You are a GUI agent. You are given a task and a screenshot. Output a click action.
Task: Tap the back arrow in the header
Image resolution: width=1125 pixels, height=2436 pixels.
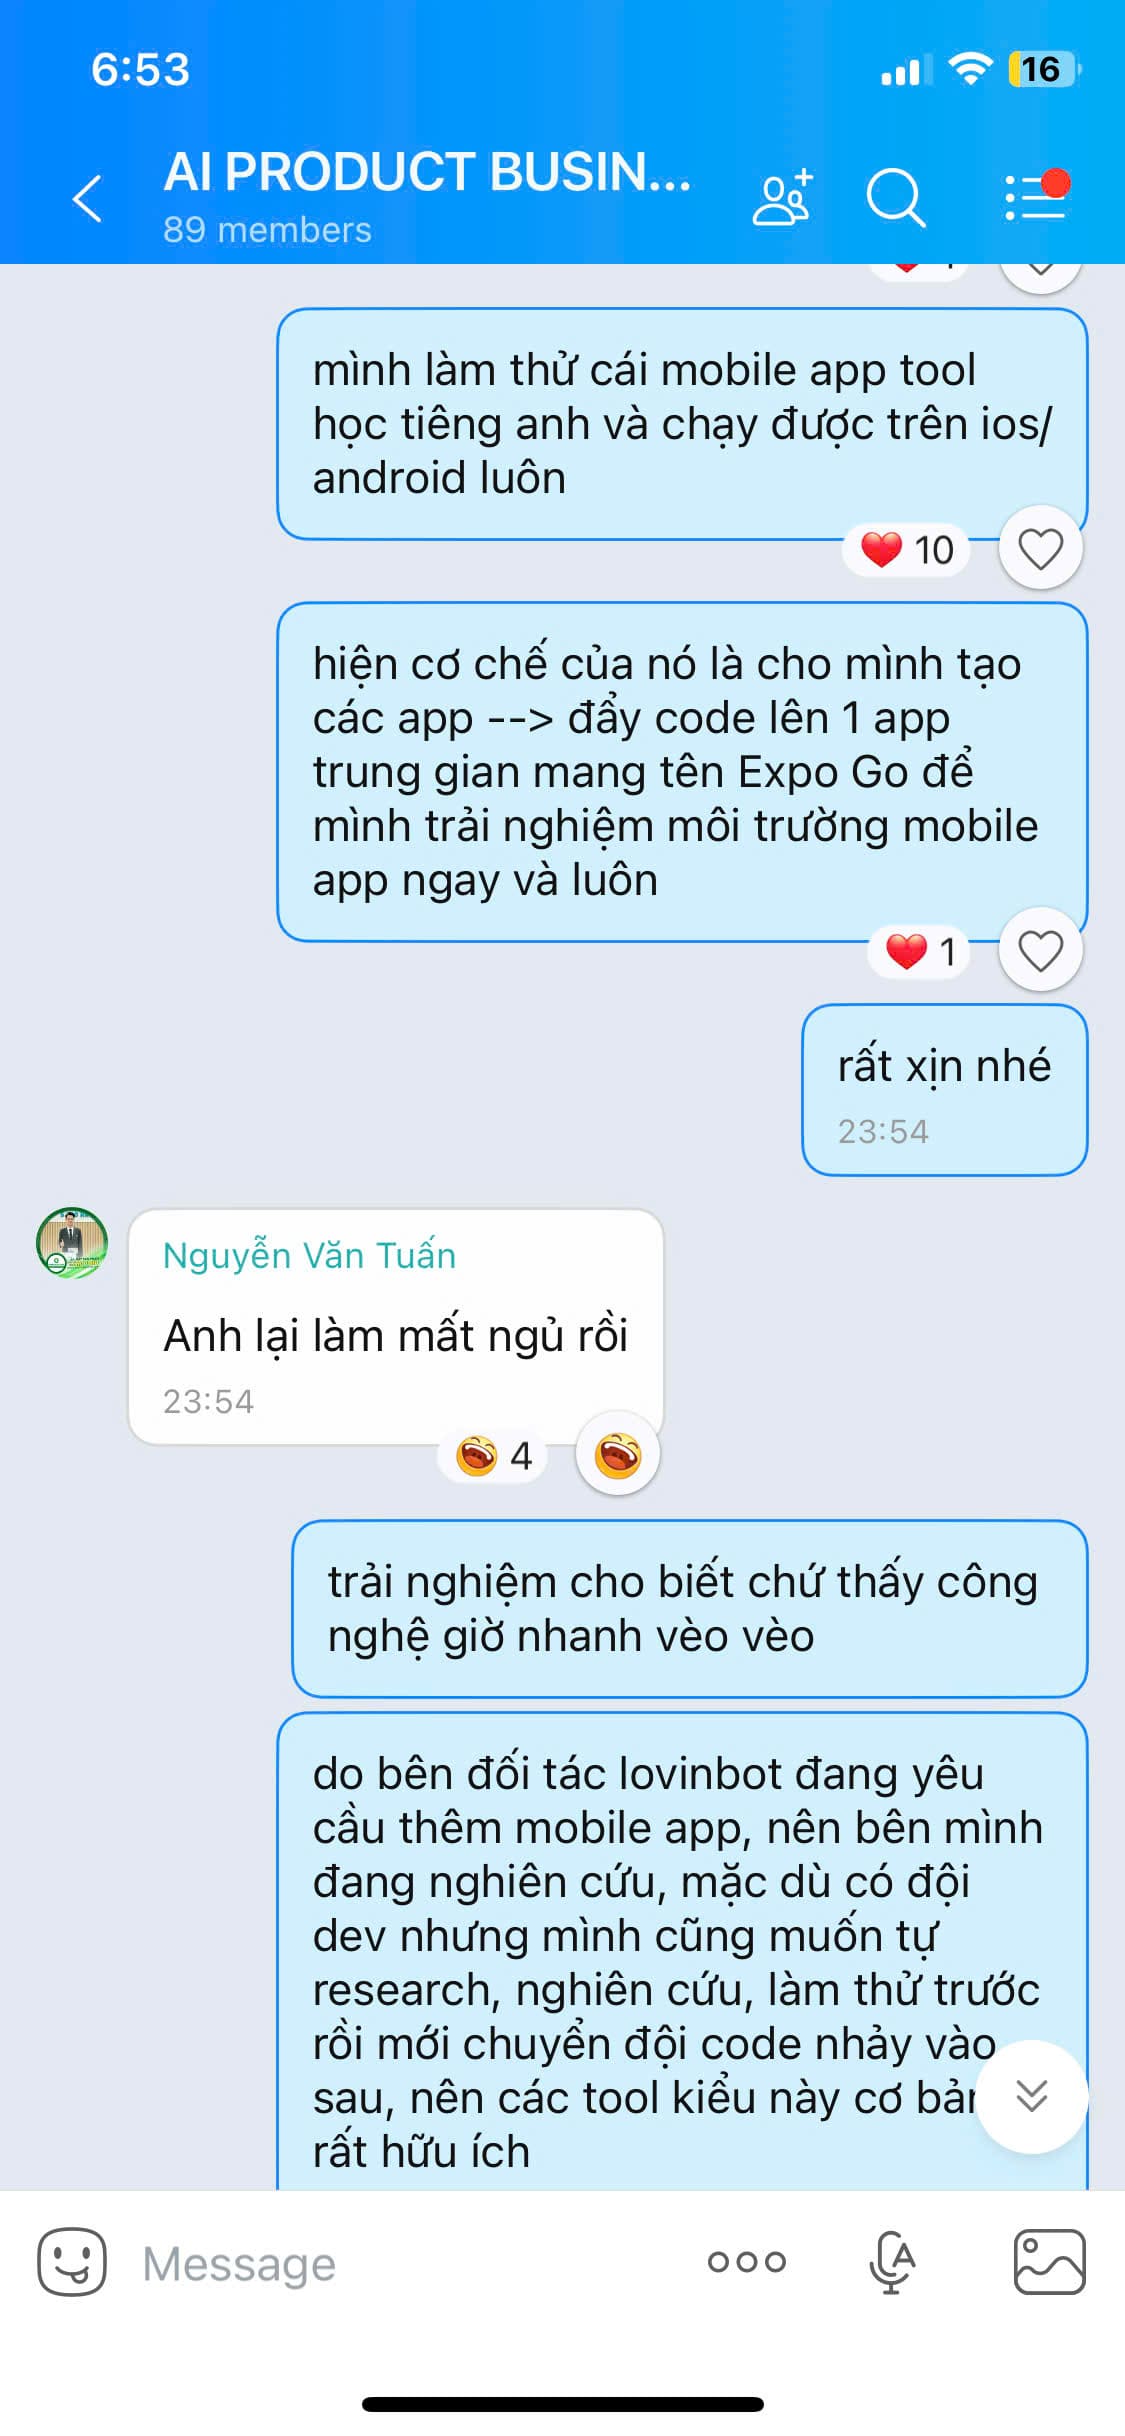point(87,198)
